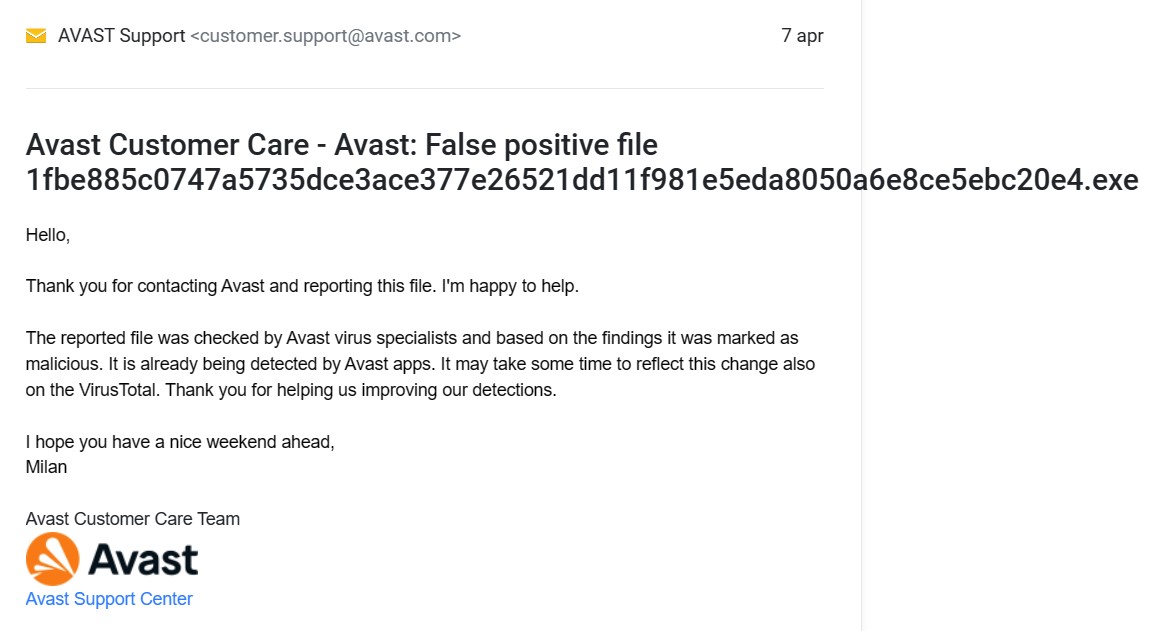This screenshot has height=631, width=1152.
Task: Click the long .exe file hash in subject
Action: (x=581, y=180)
